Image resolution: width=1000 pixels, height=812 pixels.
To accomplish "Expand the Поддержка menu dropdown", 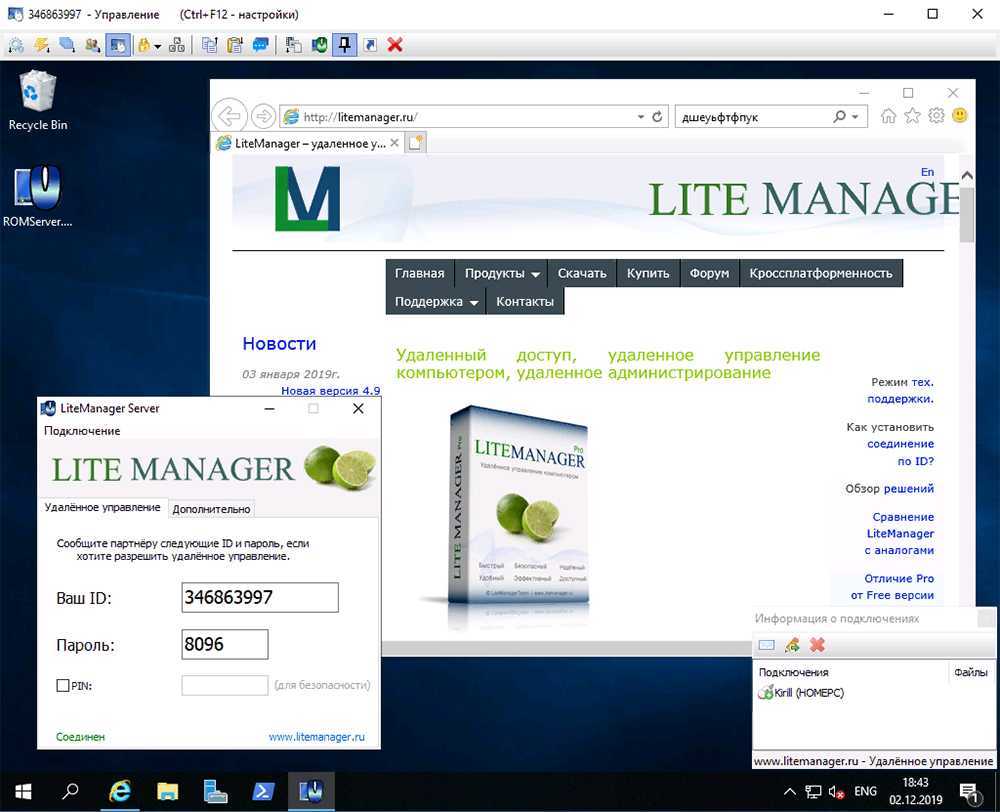I will 436,301.
